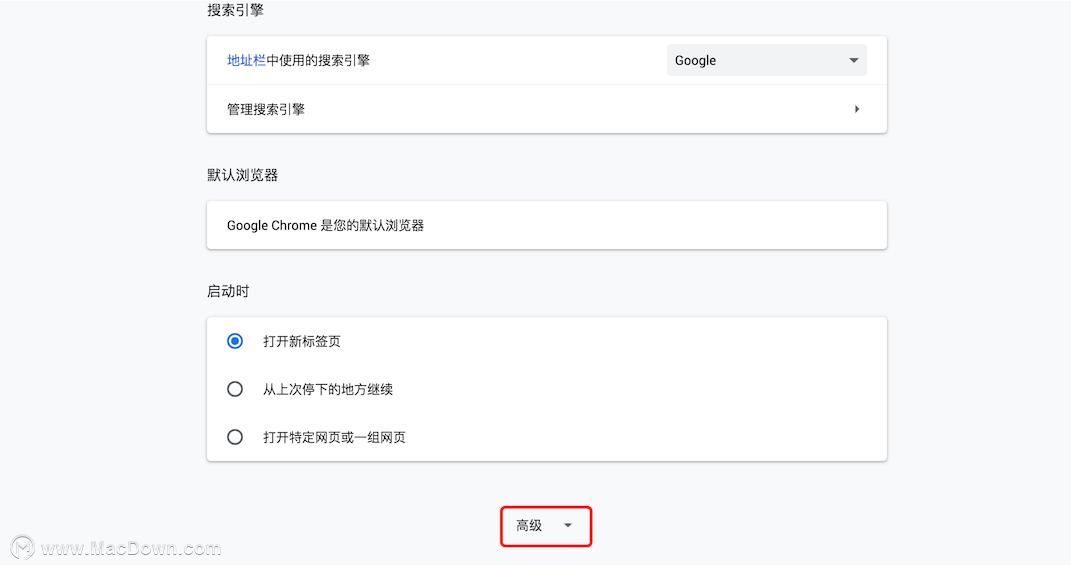Click the 从上次停下的地方继续 label text
Screen dimensions: 1071x565
(328, 389)
